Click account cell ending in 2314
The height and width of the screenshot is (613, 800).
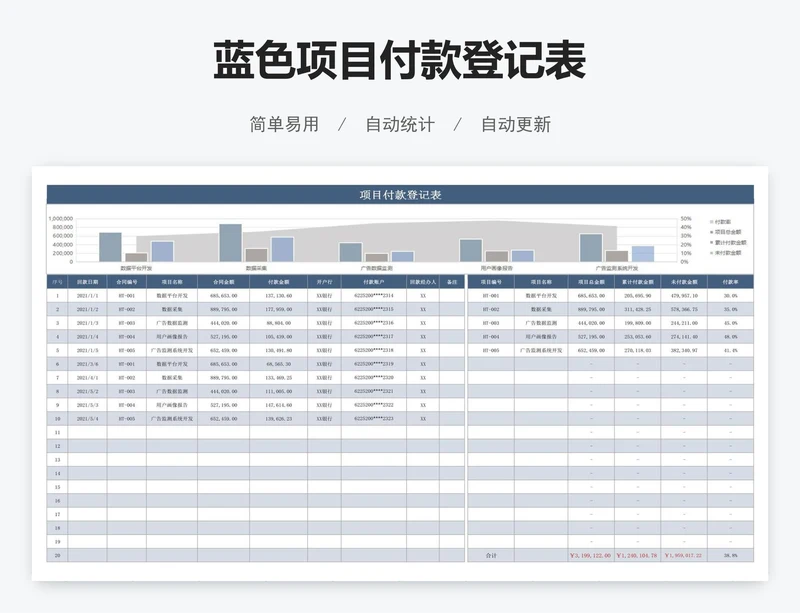pyautogui.click(x=375, y=296)
